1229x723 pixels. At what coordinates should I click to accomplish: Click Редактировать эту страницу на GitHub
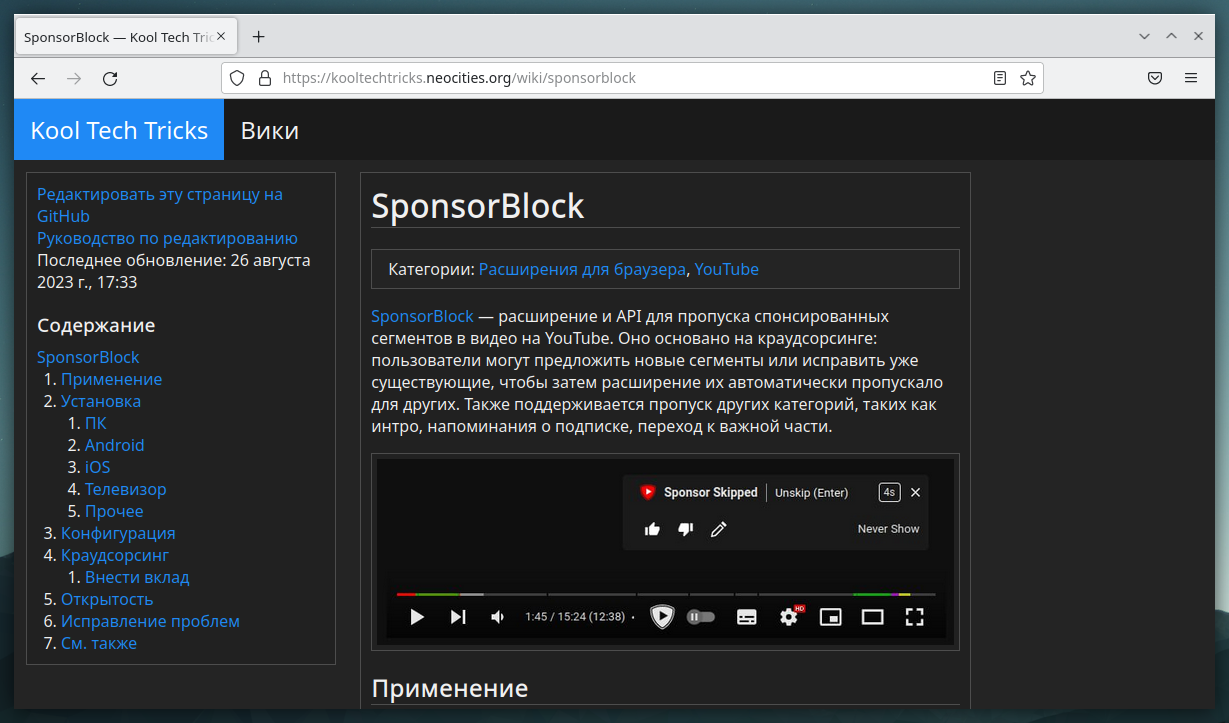160,205
